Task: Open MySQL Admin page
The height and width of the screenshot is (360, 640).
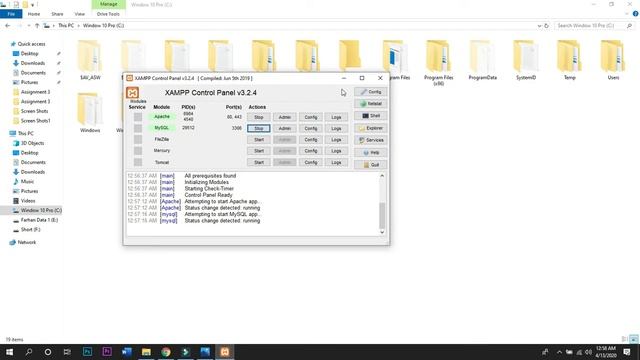Action: 284,128
